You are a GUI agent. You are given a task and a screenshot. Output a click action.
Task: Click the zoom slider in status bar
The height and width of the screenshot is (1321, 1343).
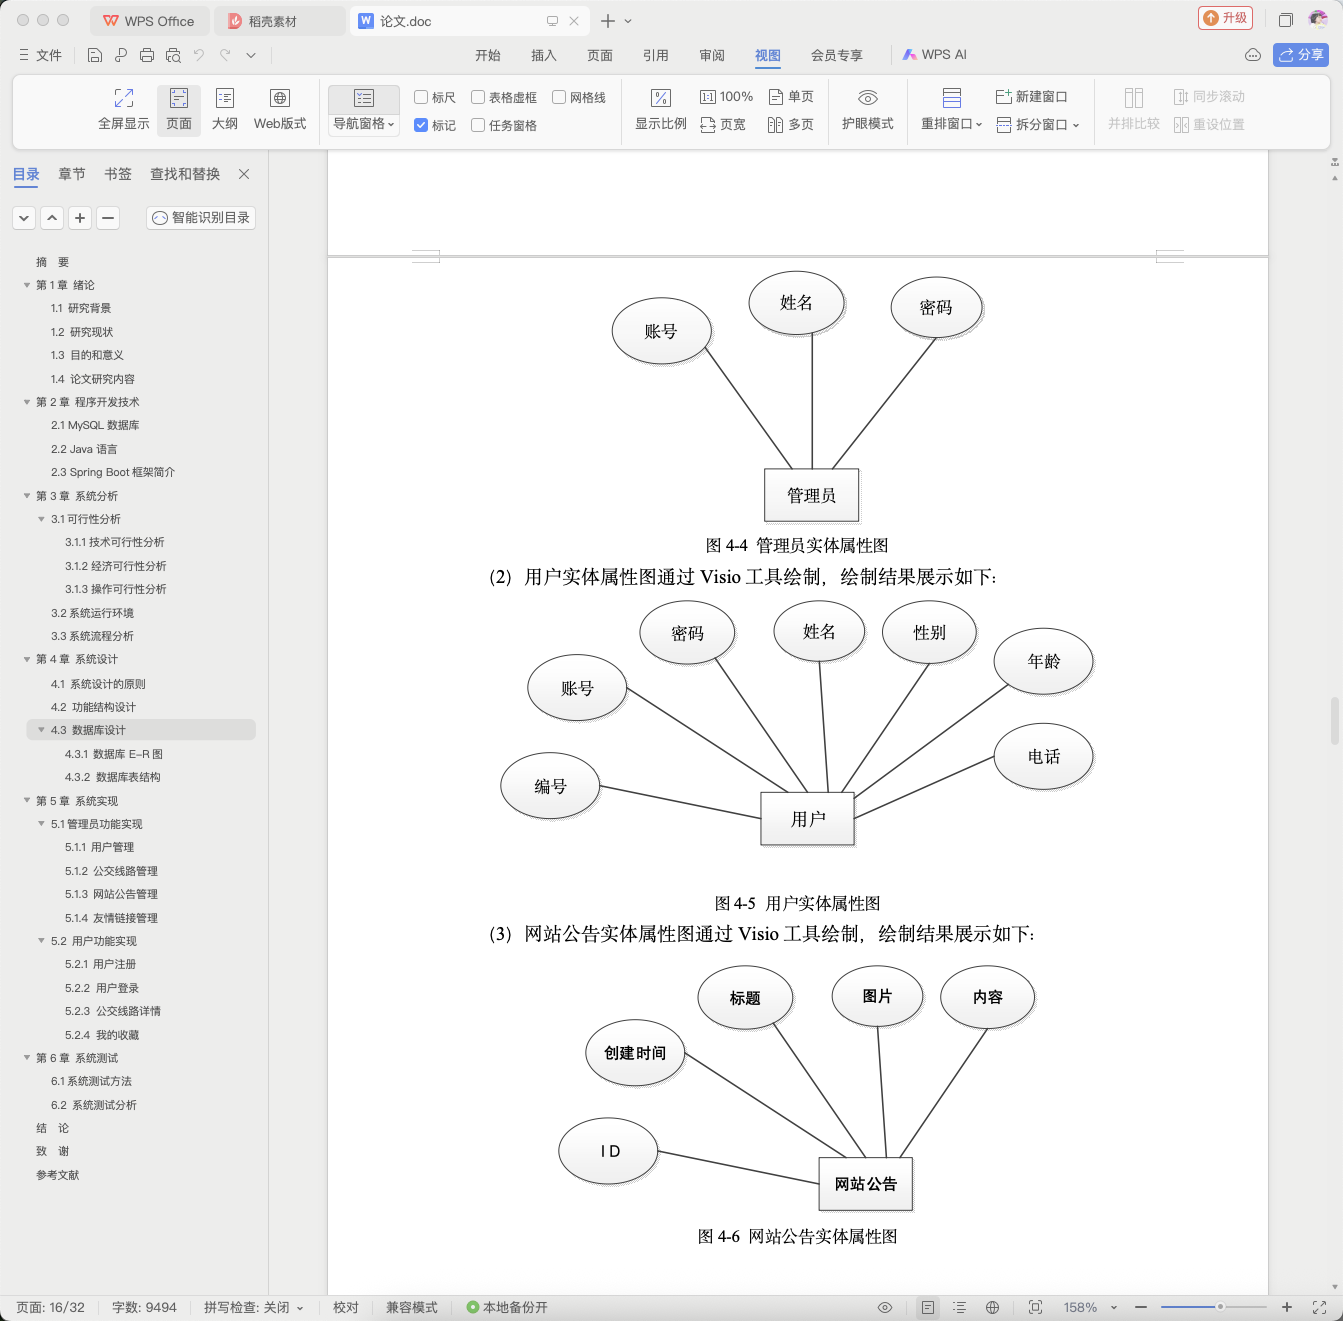coord(1213,1307)
